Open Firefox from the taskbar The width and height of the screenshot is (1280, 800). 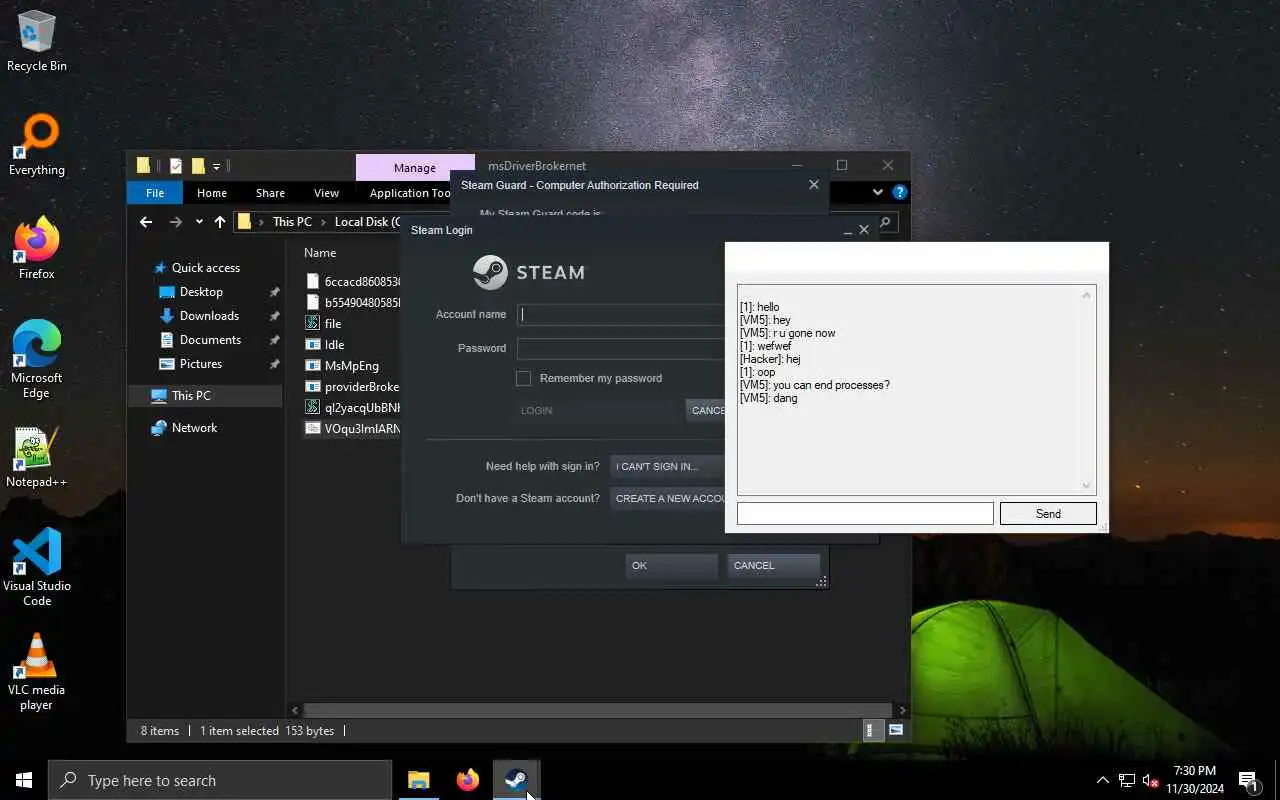click(468, 780)
